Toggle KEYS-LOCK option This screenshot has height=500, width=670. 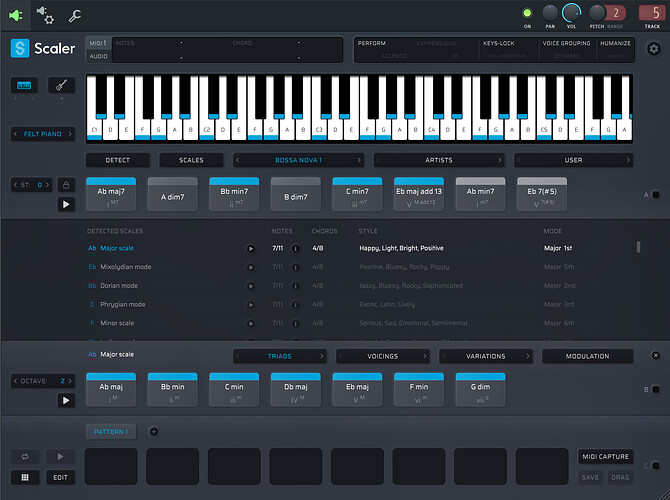pyautogui.click(x=499, y=44)
